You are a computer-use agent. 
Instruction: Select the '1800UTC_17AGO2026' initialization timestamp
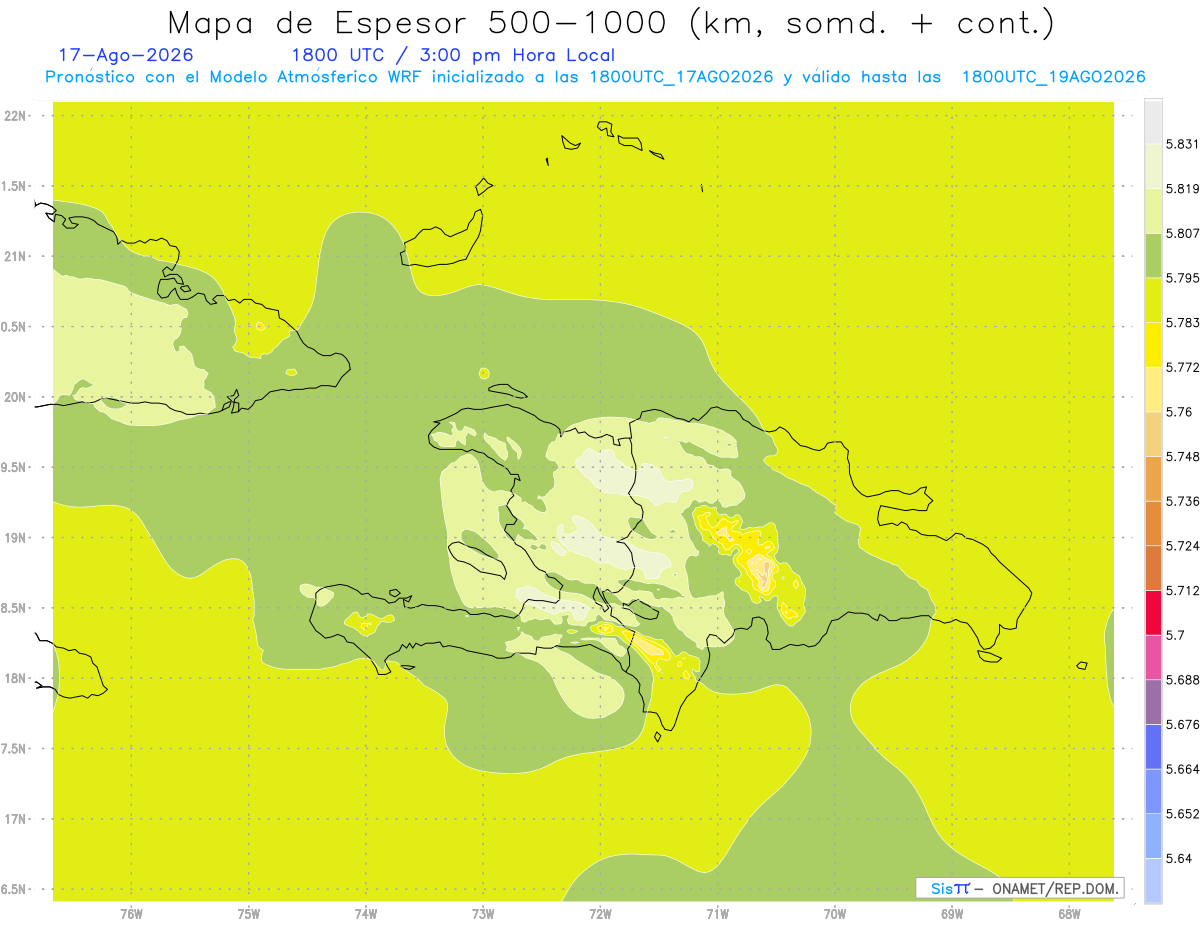coord(681,77)
